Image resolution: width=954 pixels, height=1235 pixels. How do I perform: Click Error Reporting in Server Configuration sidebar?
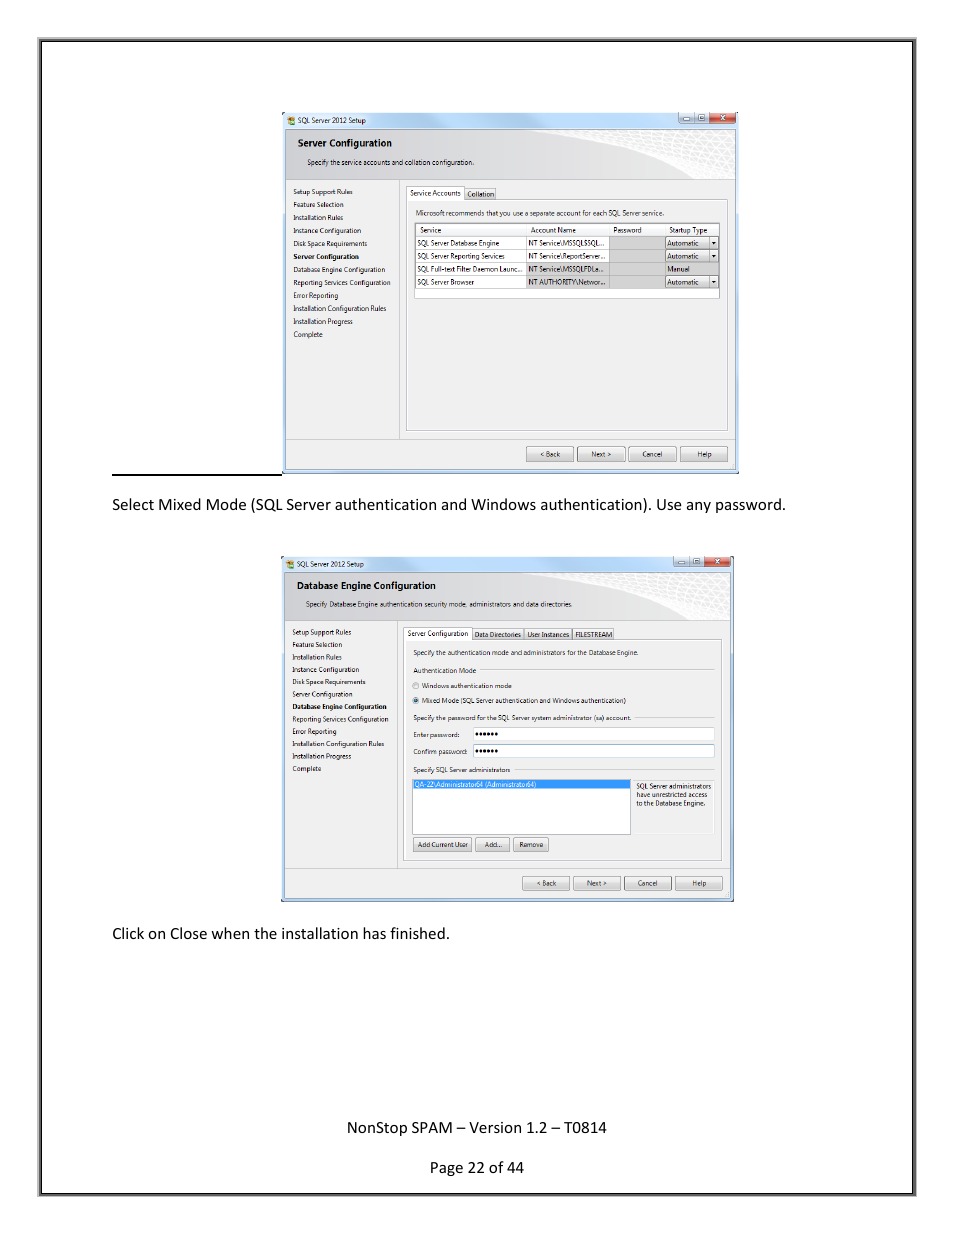click(x=316, y=296)
